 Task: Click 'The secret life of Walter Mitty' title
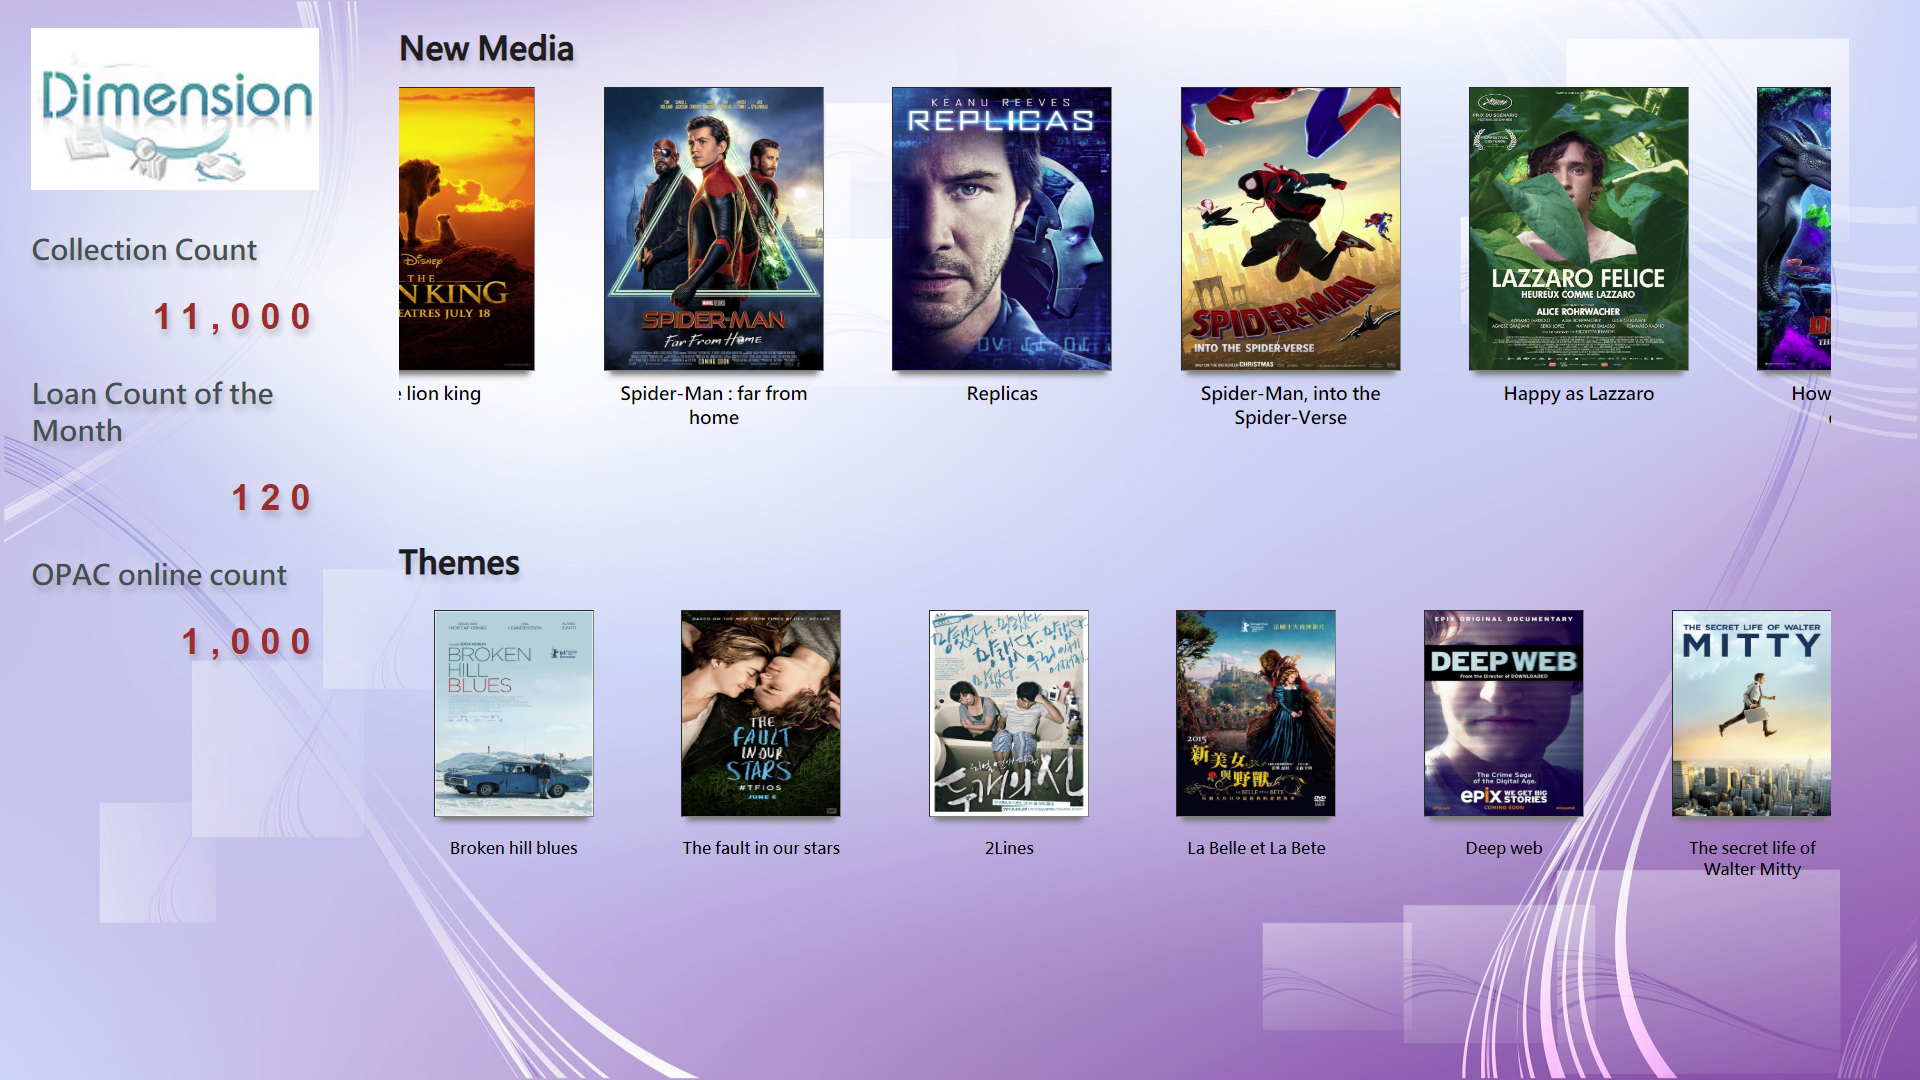click(x=1752, y=858)
